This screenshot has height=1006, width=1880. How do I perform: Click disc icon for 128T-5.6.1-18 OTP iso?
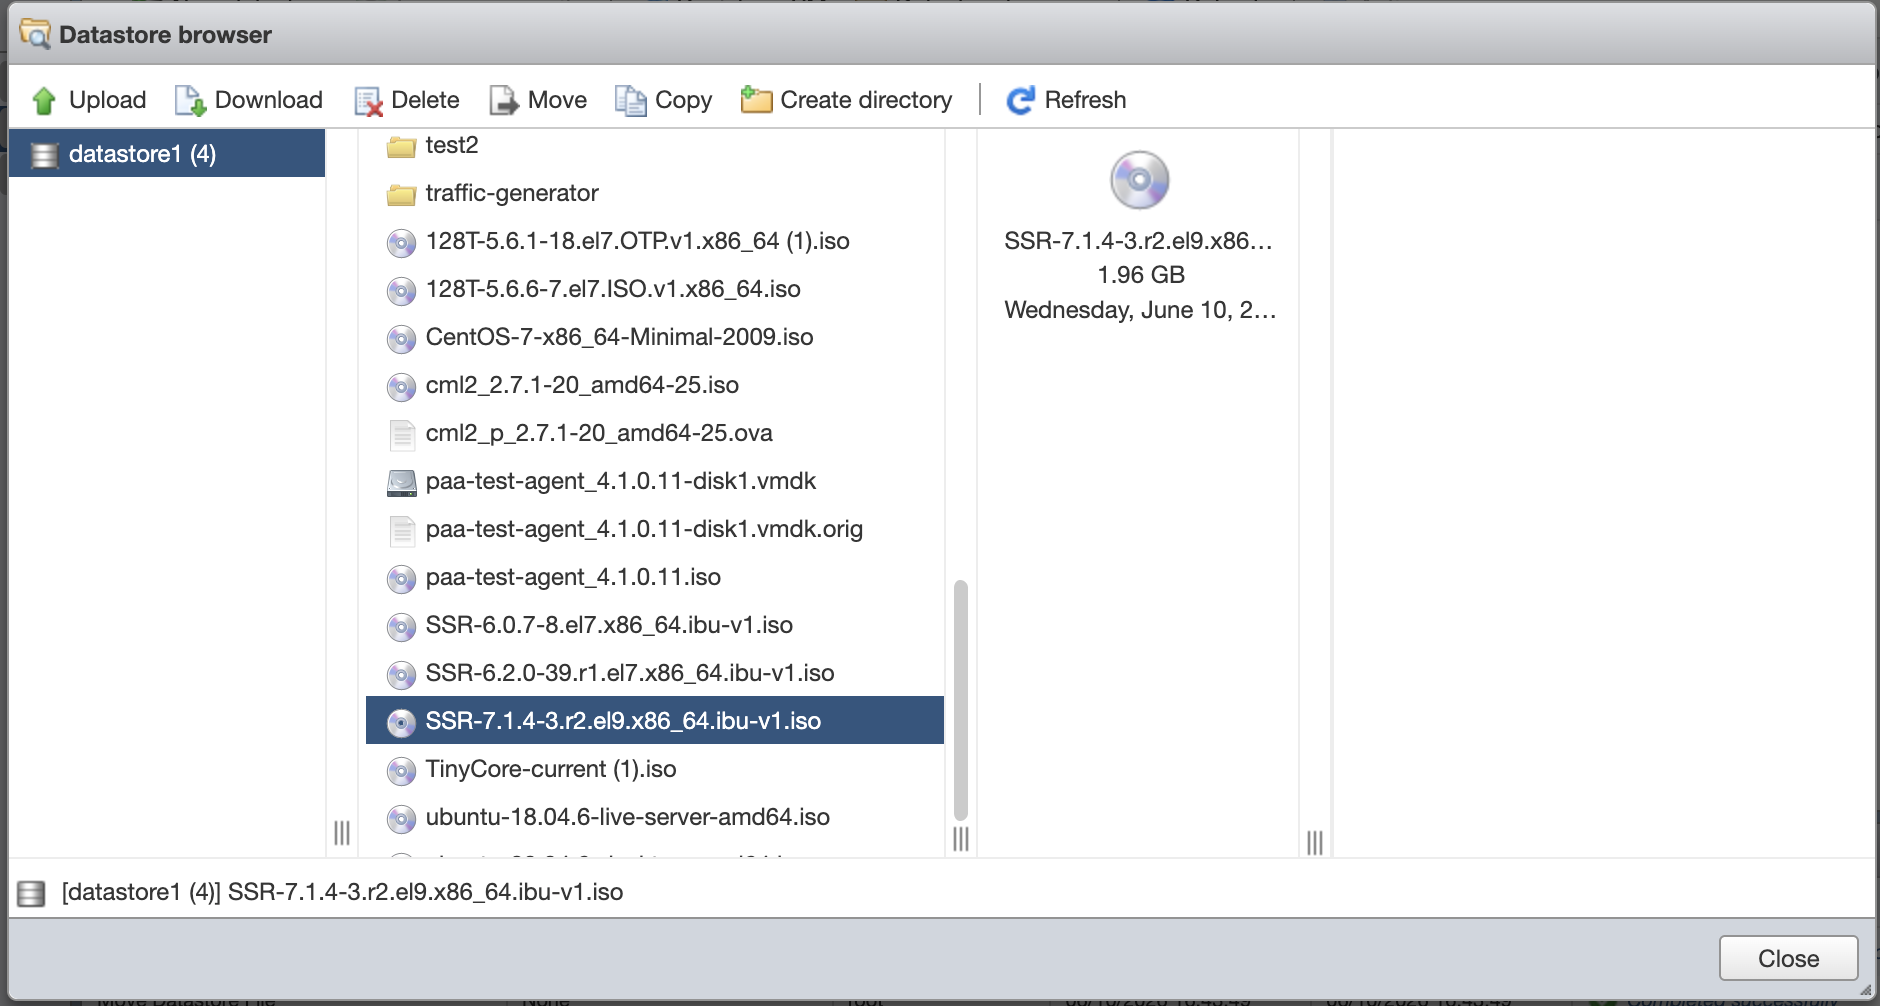tap(401, 242)
